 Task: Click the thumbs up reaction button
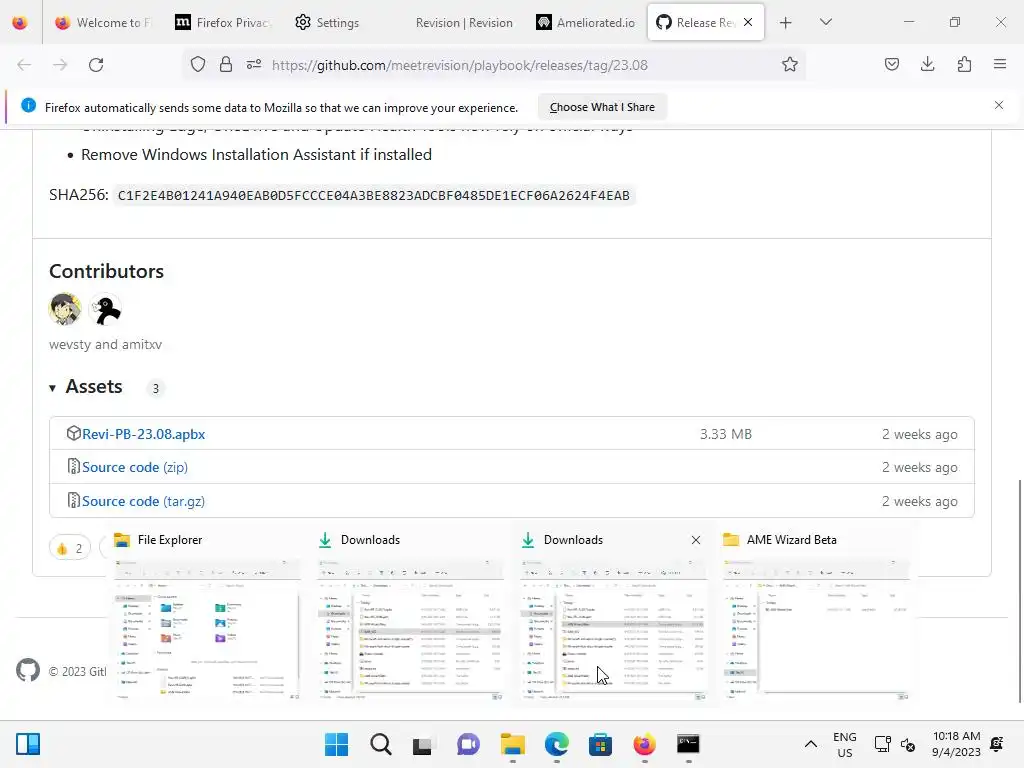pyautogui.click(x=69, y=548)
